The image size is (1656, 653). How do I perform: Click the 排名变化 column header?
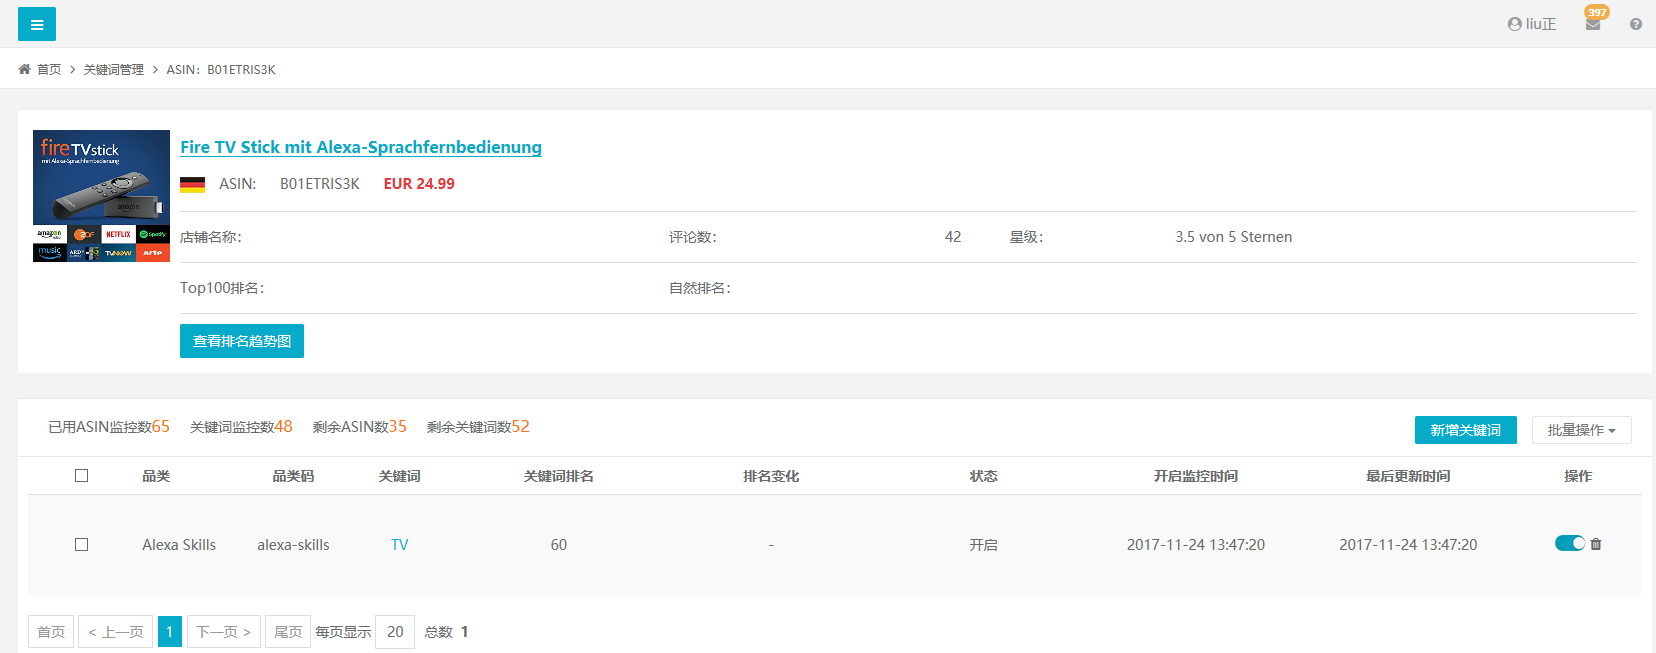[x=771, y=476]
